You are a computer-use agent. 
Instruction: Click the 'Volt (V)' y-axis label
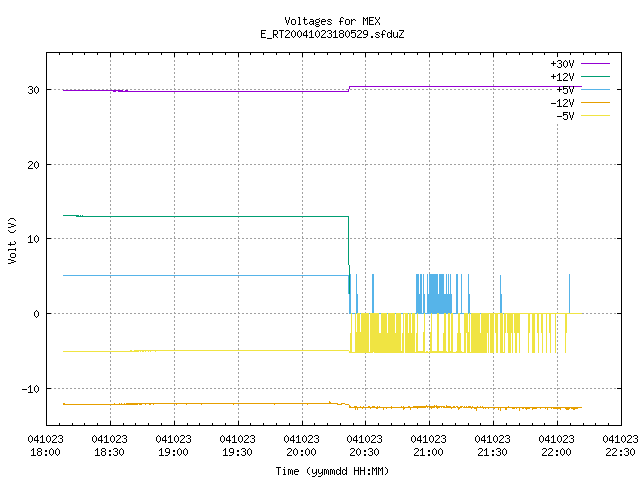12,240
